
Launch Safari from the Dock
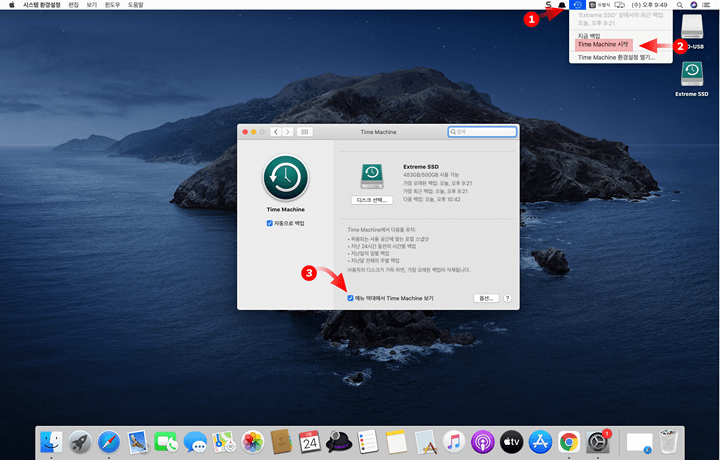coord(109,442)
